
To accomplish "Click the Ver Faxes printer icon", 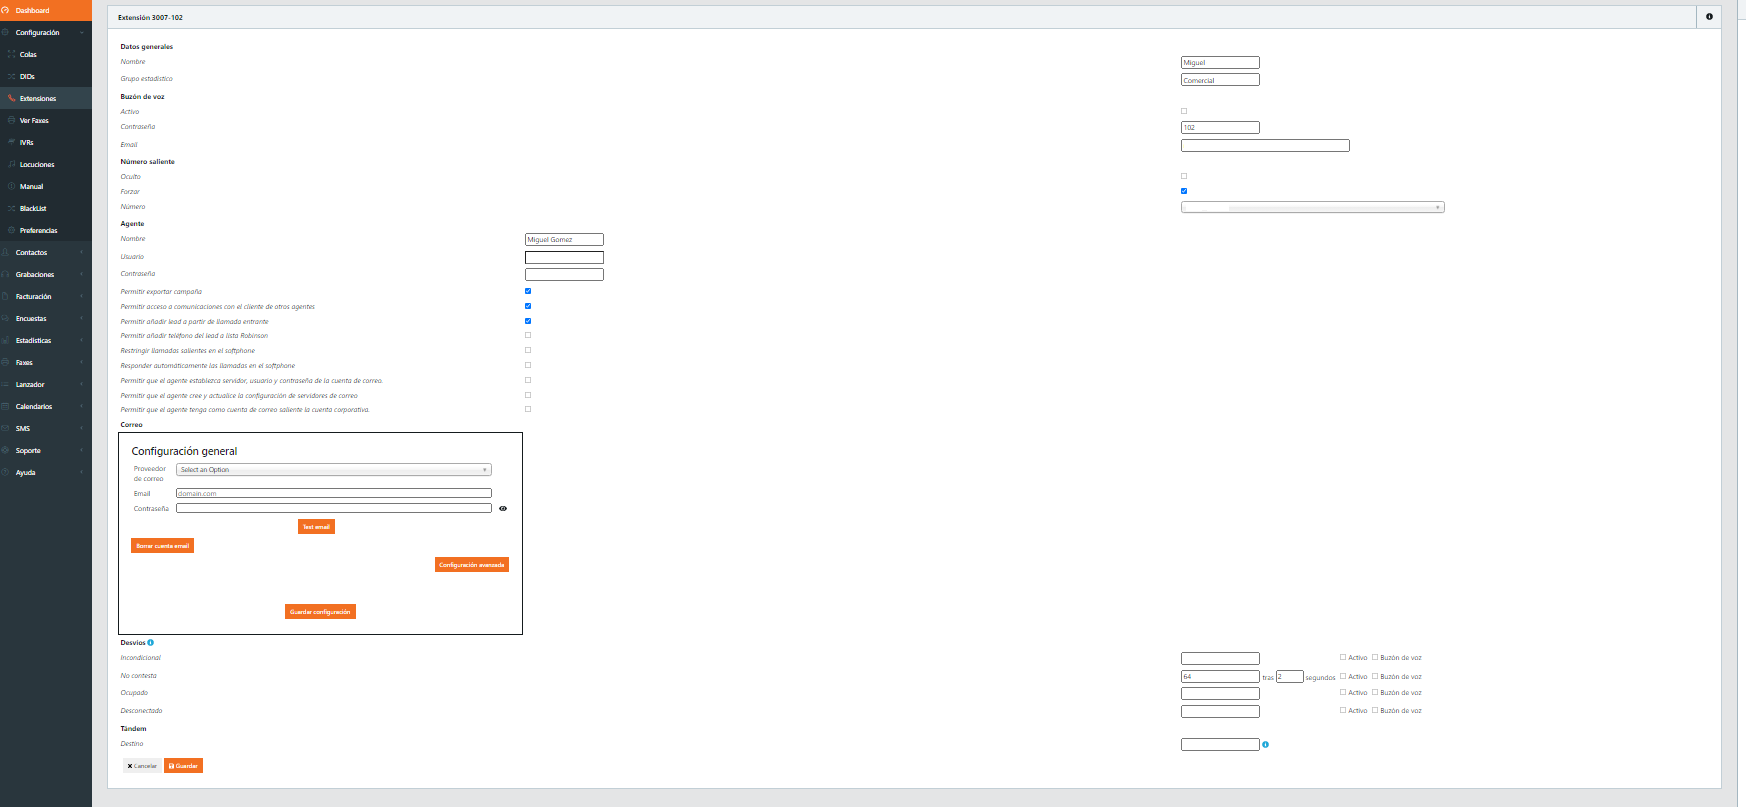I will point(12,121).
